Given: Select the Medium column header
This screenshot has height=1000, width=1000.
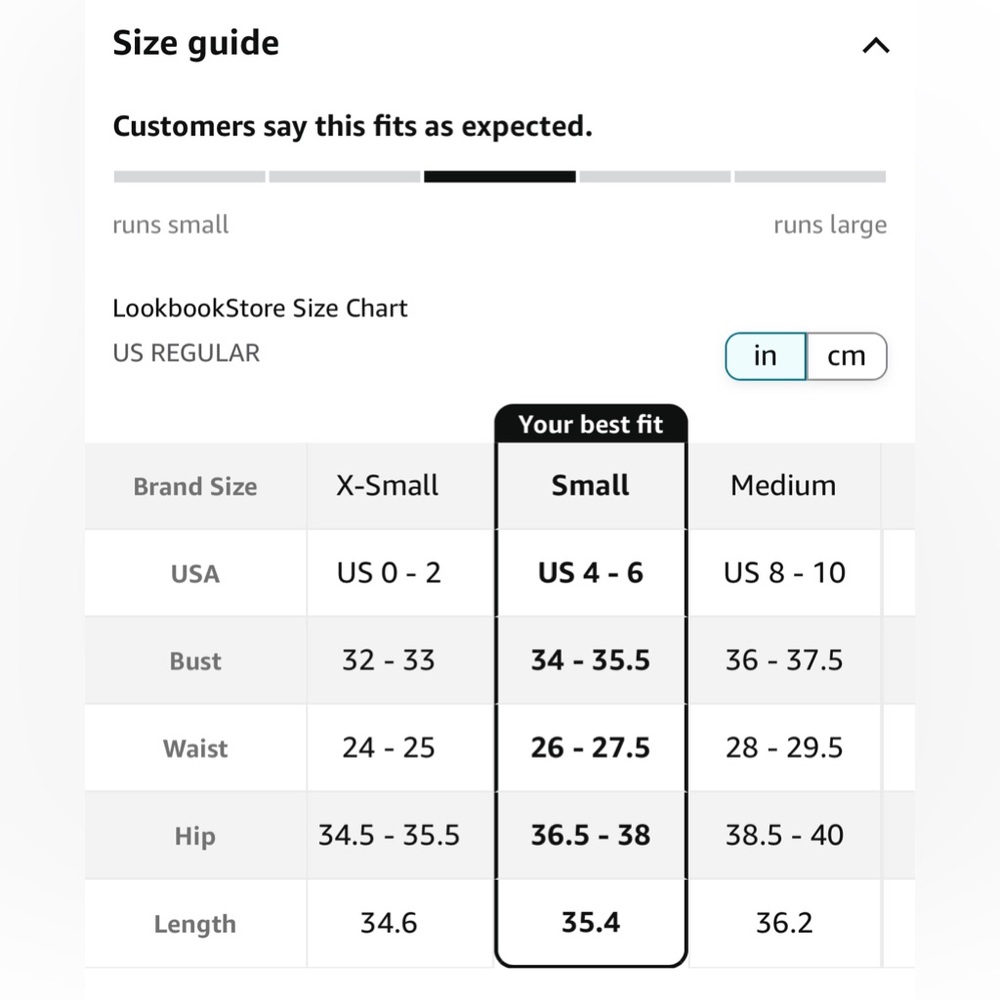Looking at the screenshot, I should (x=784, y=485).
